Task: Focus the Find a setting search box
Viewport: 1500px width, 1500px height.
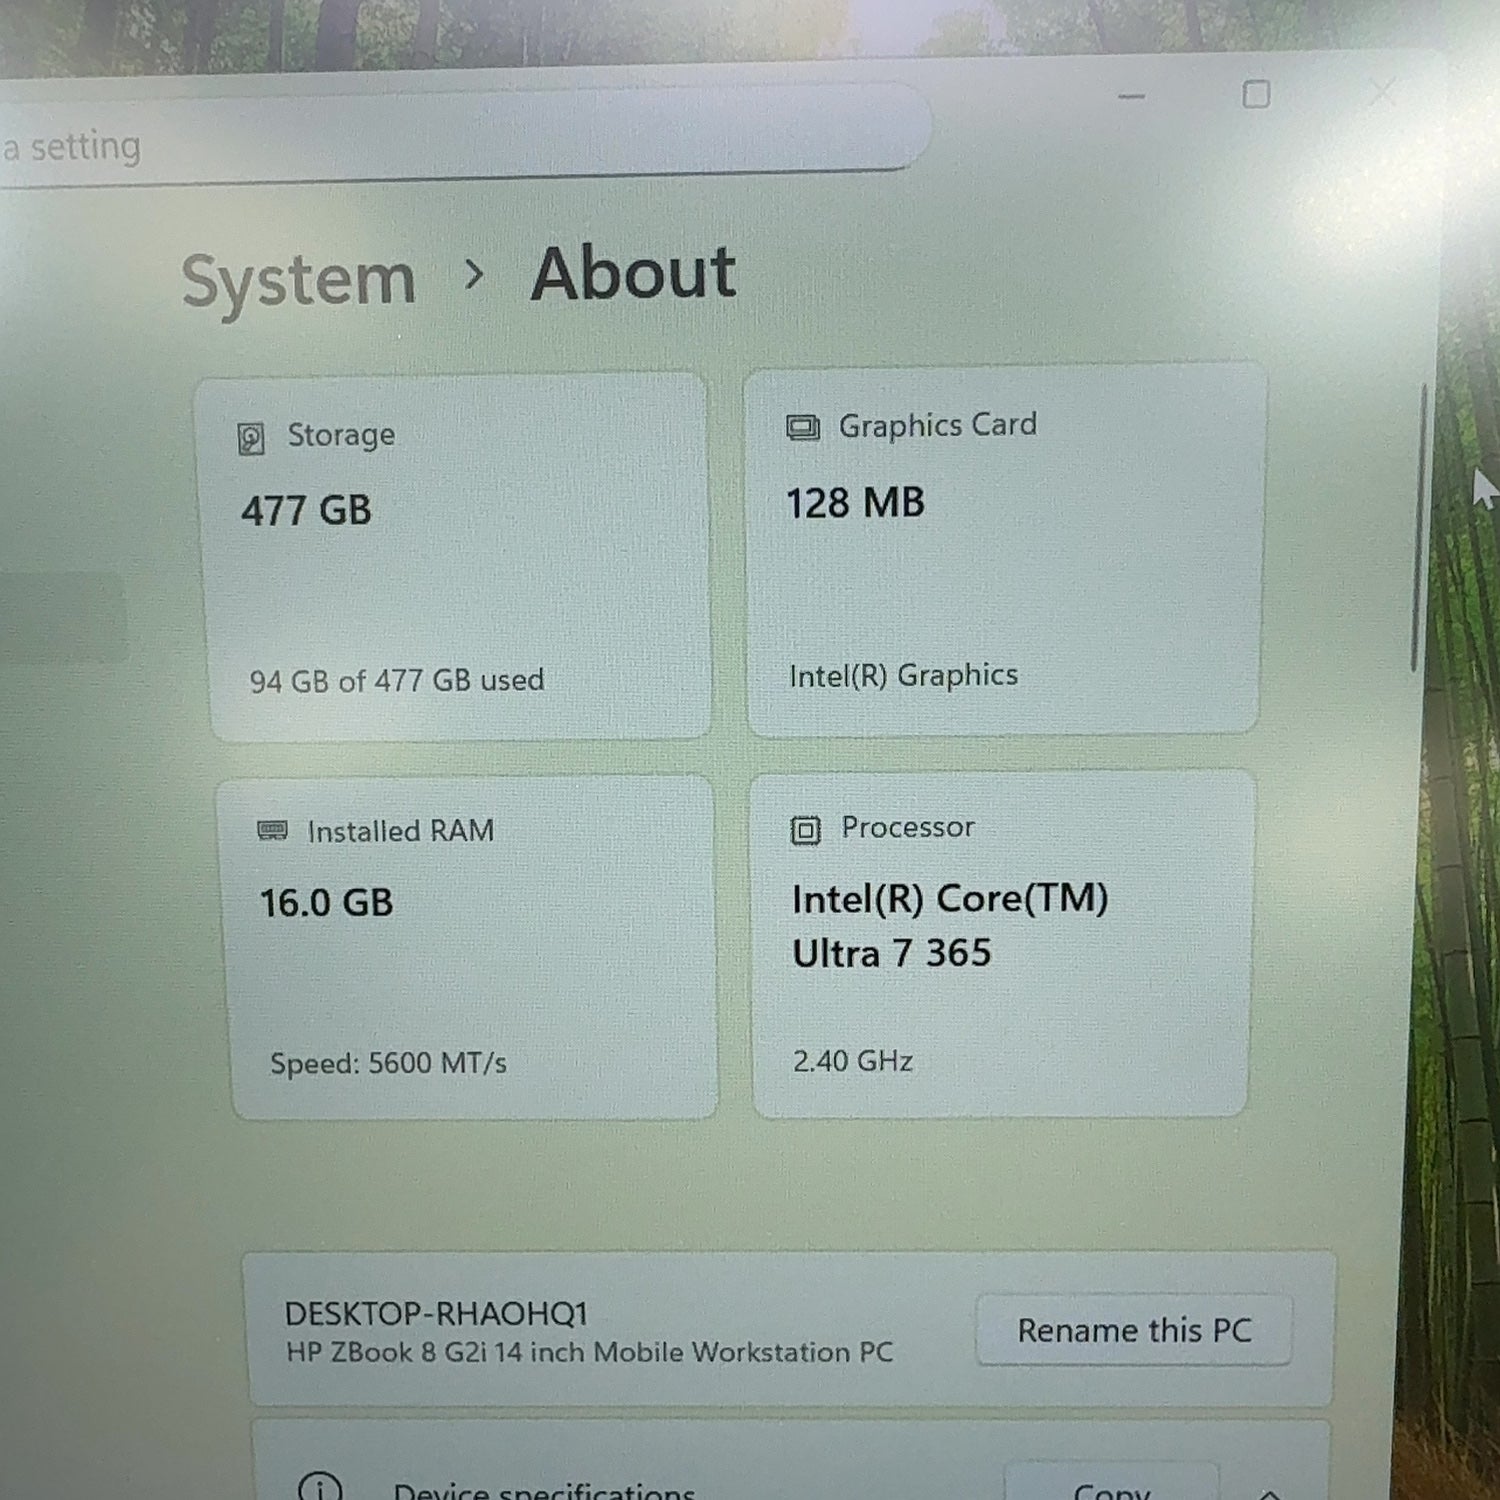Action: [460, 138]
